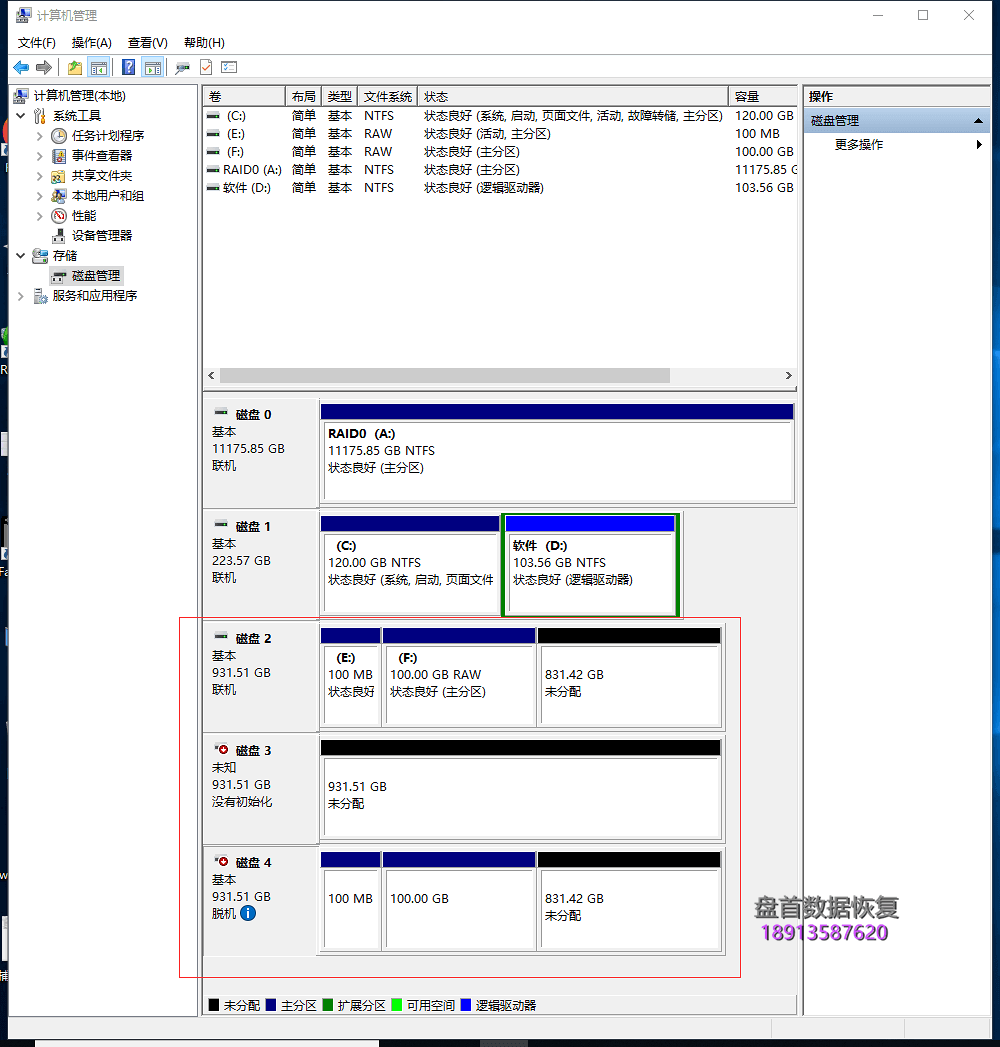Click the Back arrow toolbar icon
Image resolution: width=1000 pixels, height=1047 pixels.
(x=21, y=67)
